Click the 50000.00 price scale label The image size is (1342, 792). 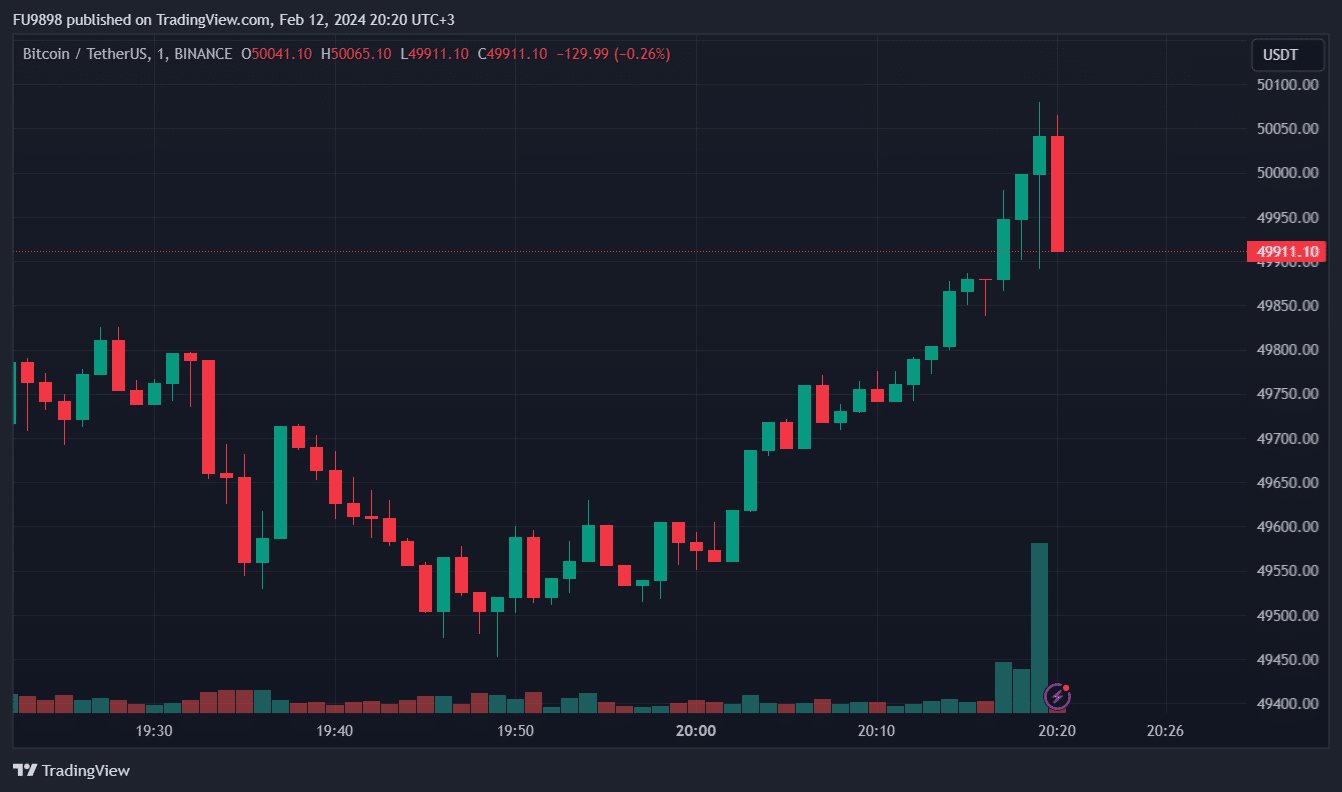(1286, 173)
